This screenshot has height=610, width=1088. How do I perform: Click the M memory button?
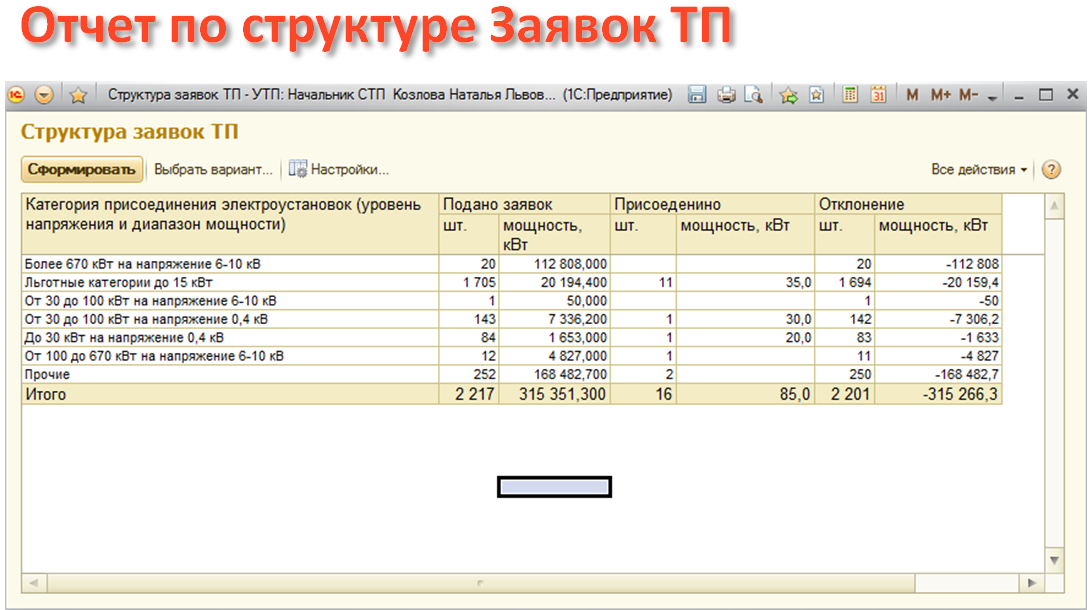[x=912, y=95]
